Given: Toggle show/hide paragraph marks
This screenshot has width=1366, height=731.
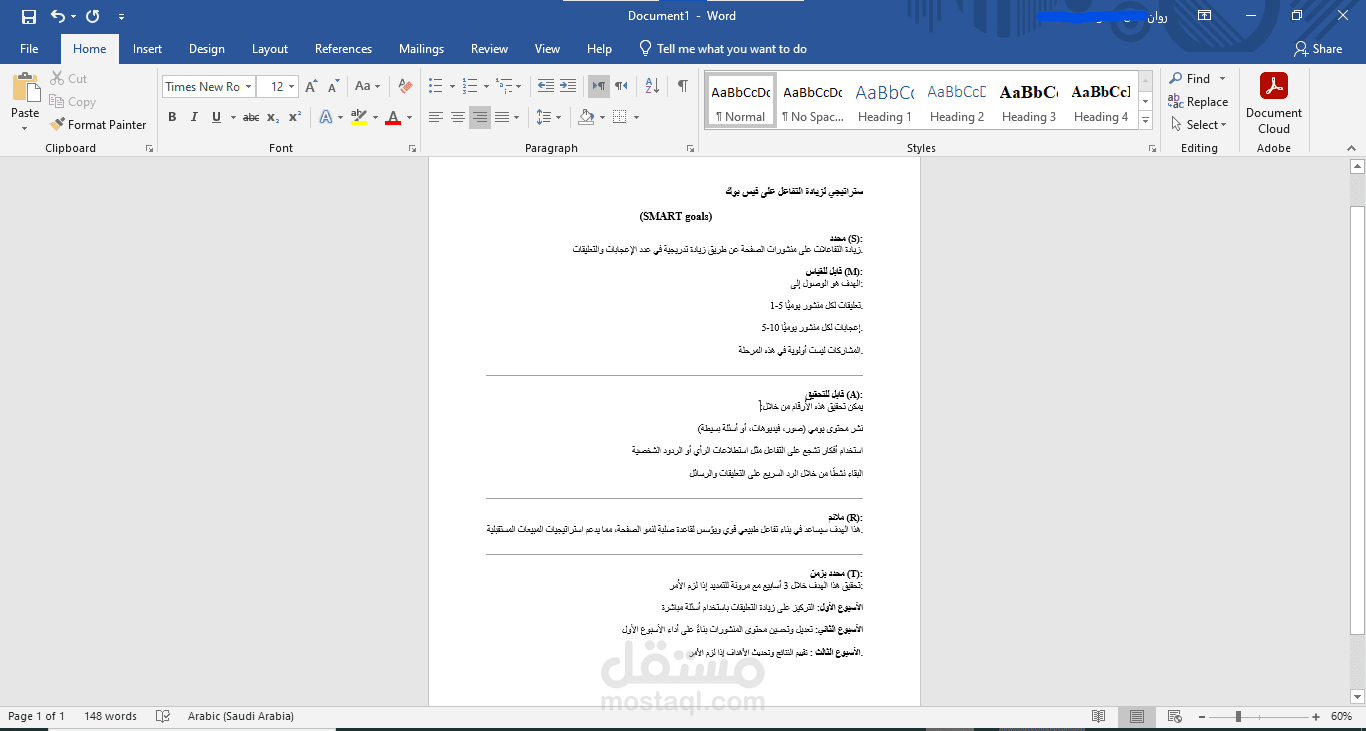Looking at the screenshot, I should pos(683,87).
